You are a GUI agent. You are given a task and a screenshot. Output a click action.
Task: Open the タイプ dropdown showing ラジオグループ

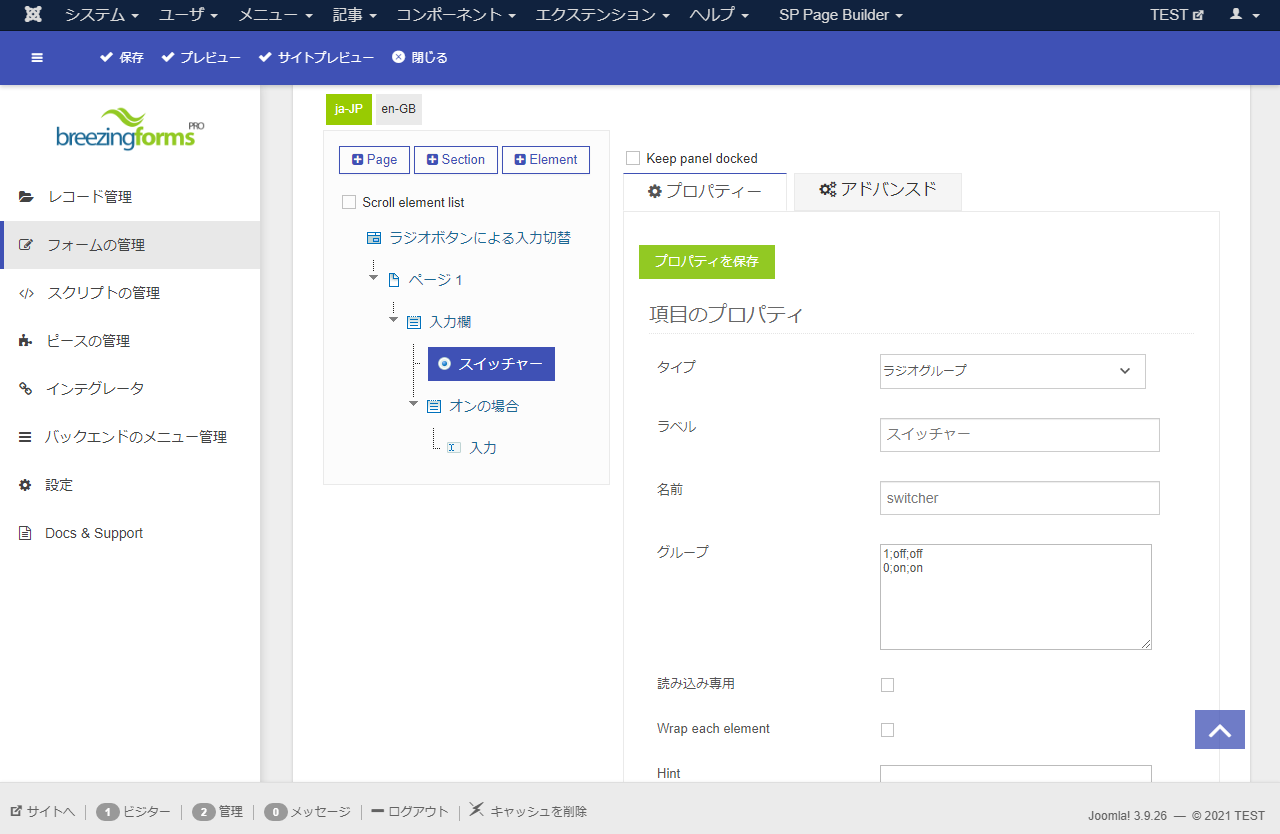click(x=1012, y=371)
